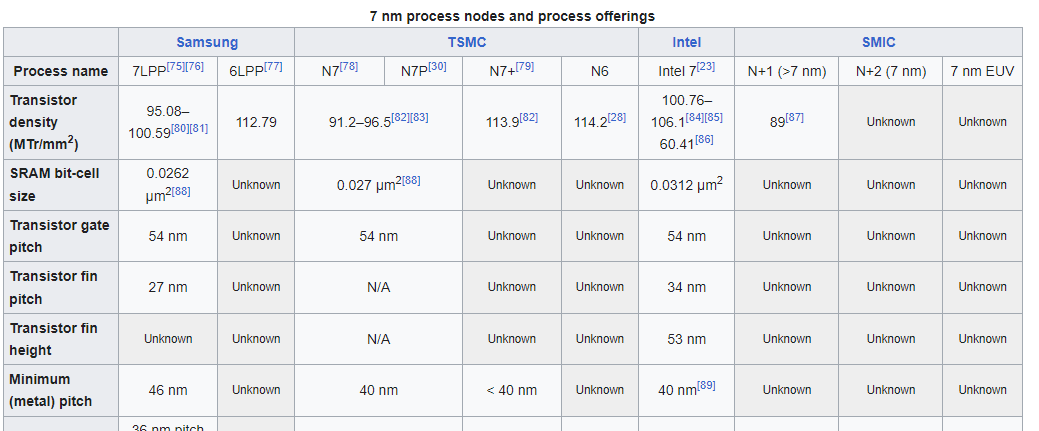
Task: Select Intel's 54 nm gate pitch value
Action: click(686, 236)
